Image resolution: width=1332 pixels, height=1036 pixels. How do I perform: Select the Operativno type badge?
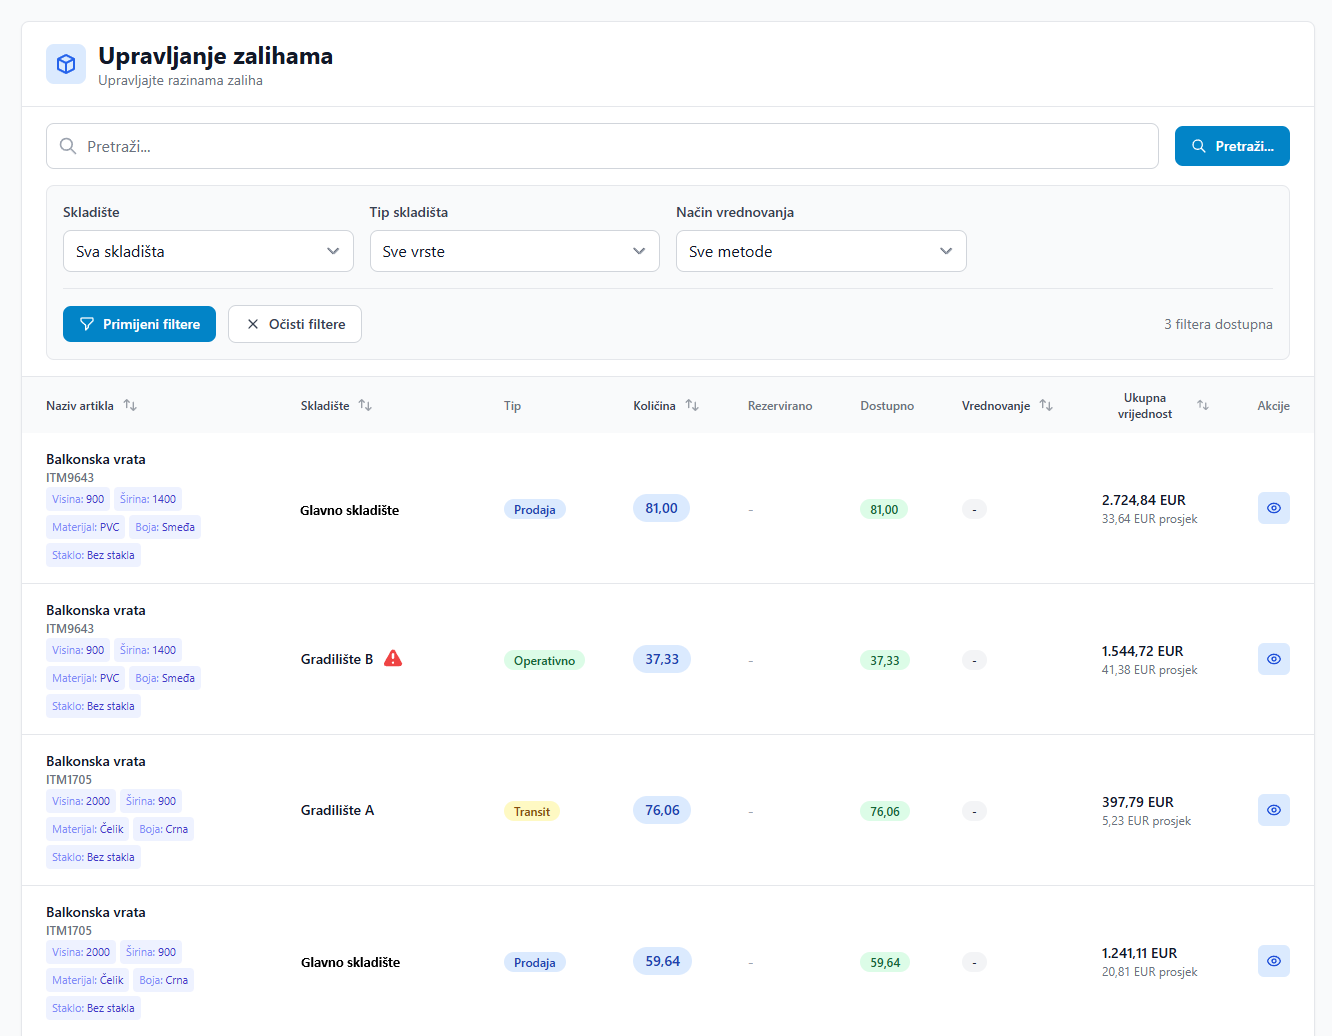click(x=544, y=660)
